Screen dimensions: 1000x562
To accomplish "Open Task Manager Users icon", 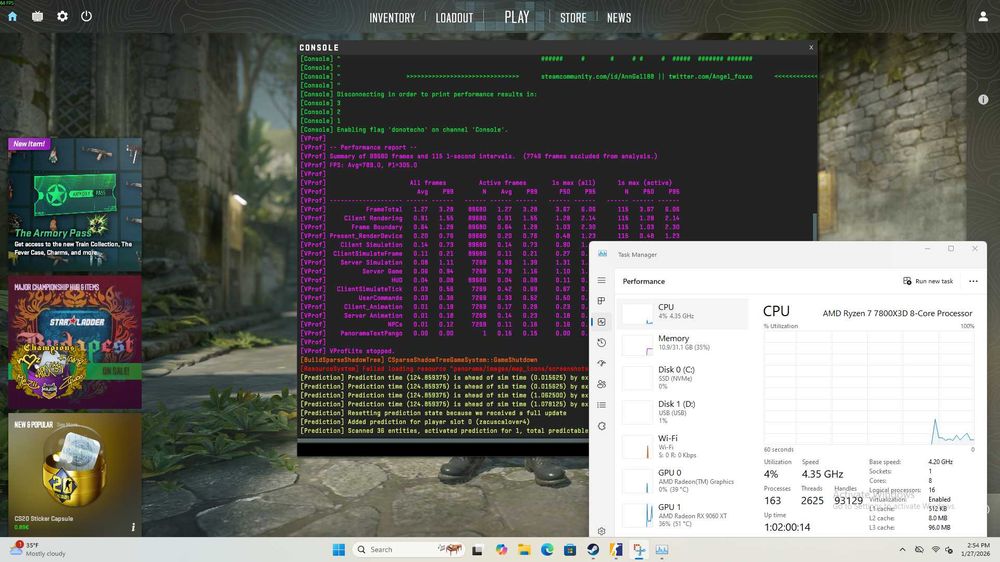I will point(601,385).
